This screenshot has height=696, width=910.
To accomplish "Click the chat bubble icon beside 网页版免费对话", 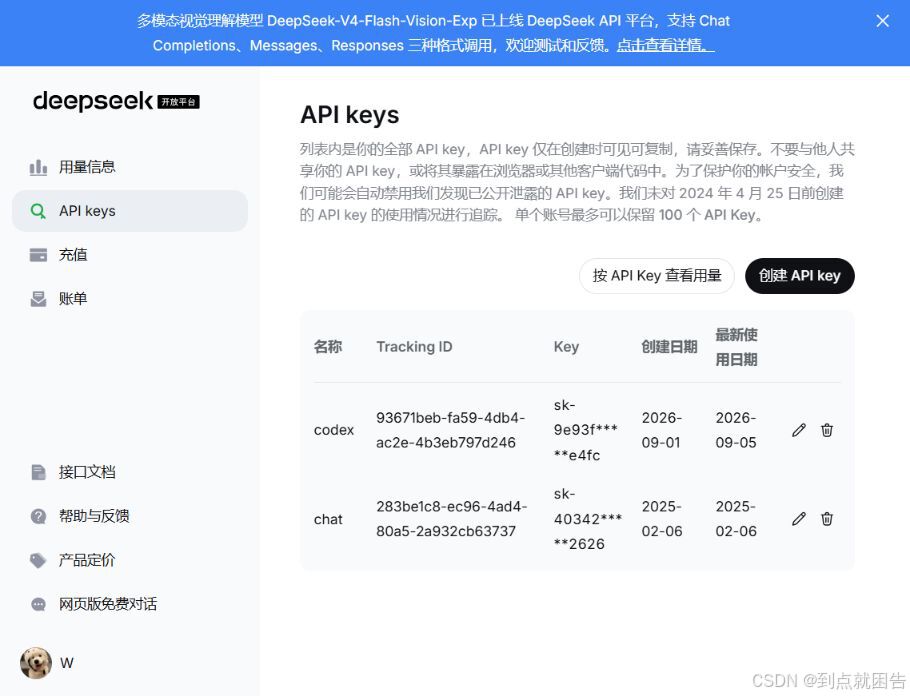I will pos(38,604).
